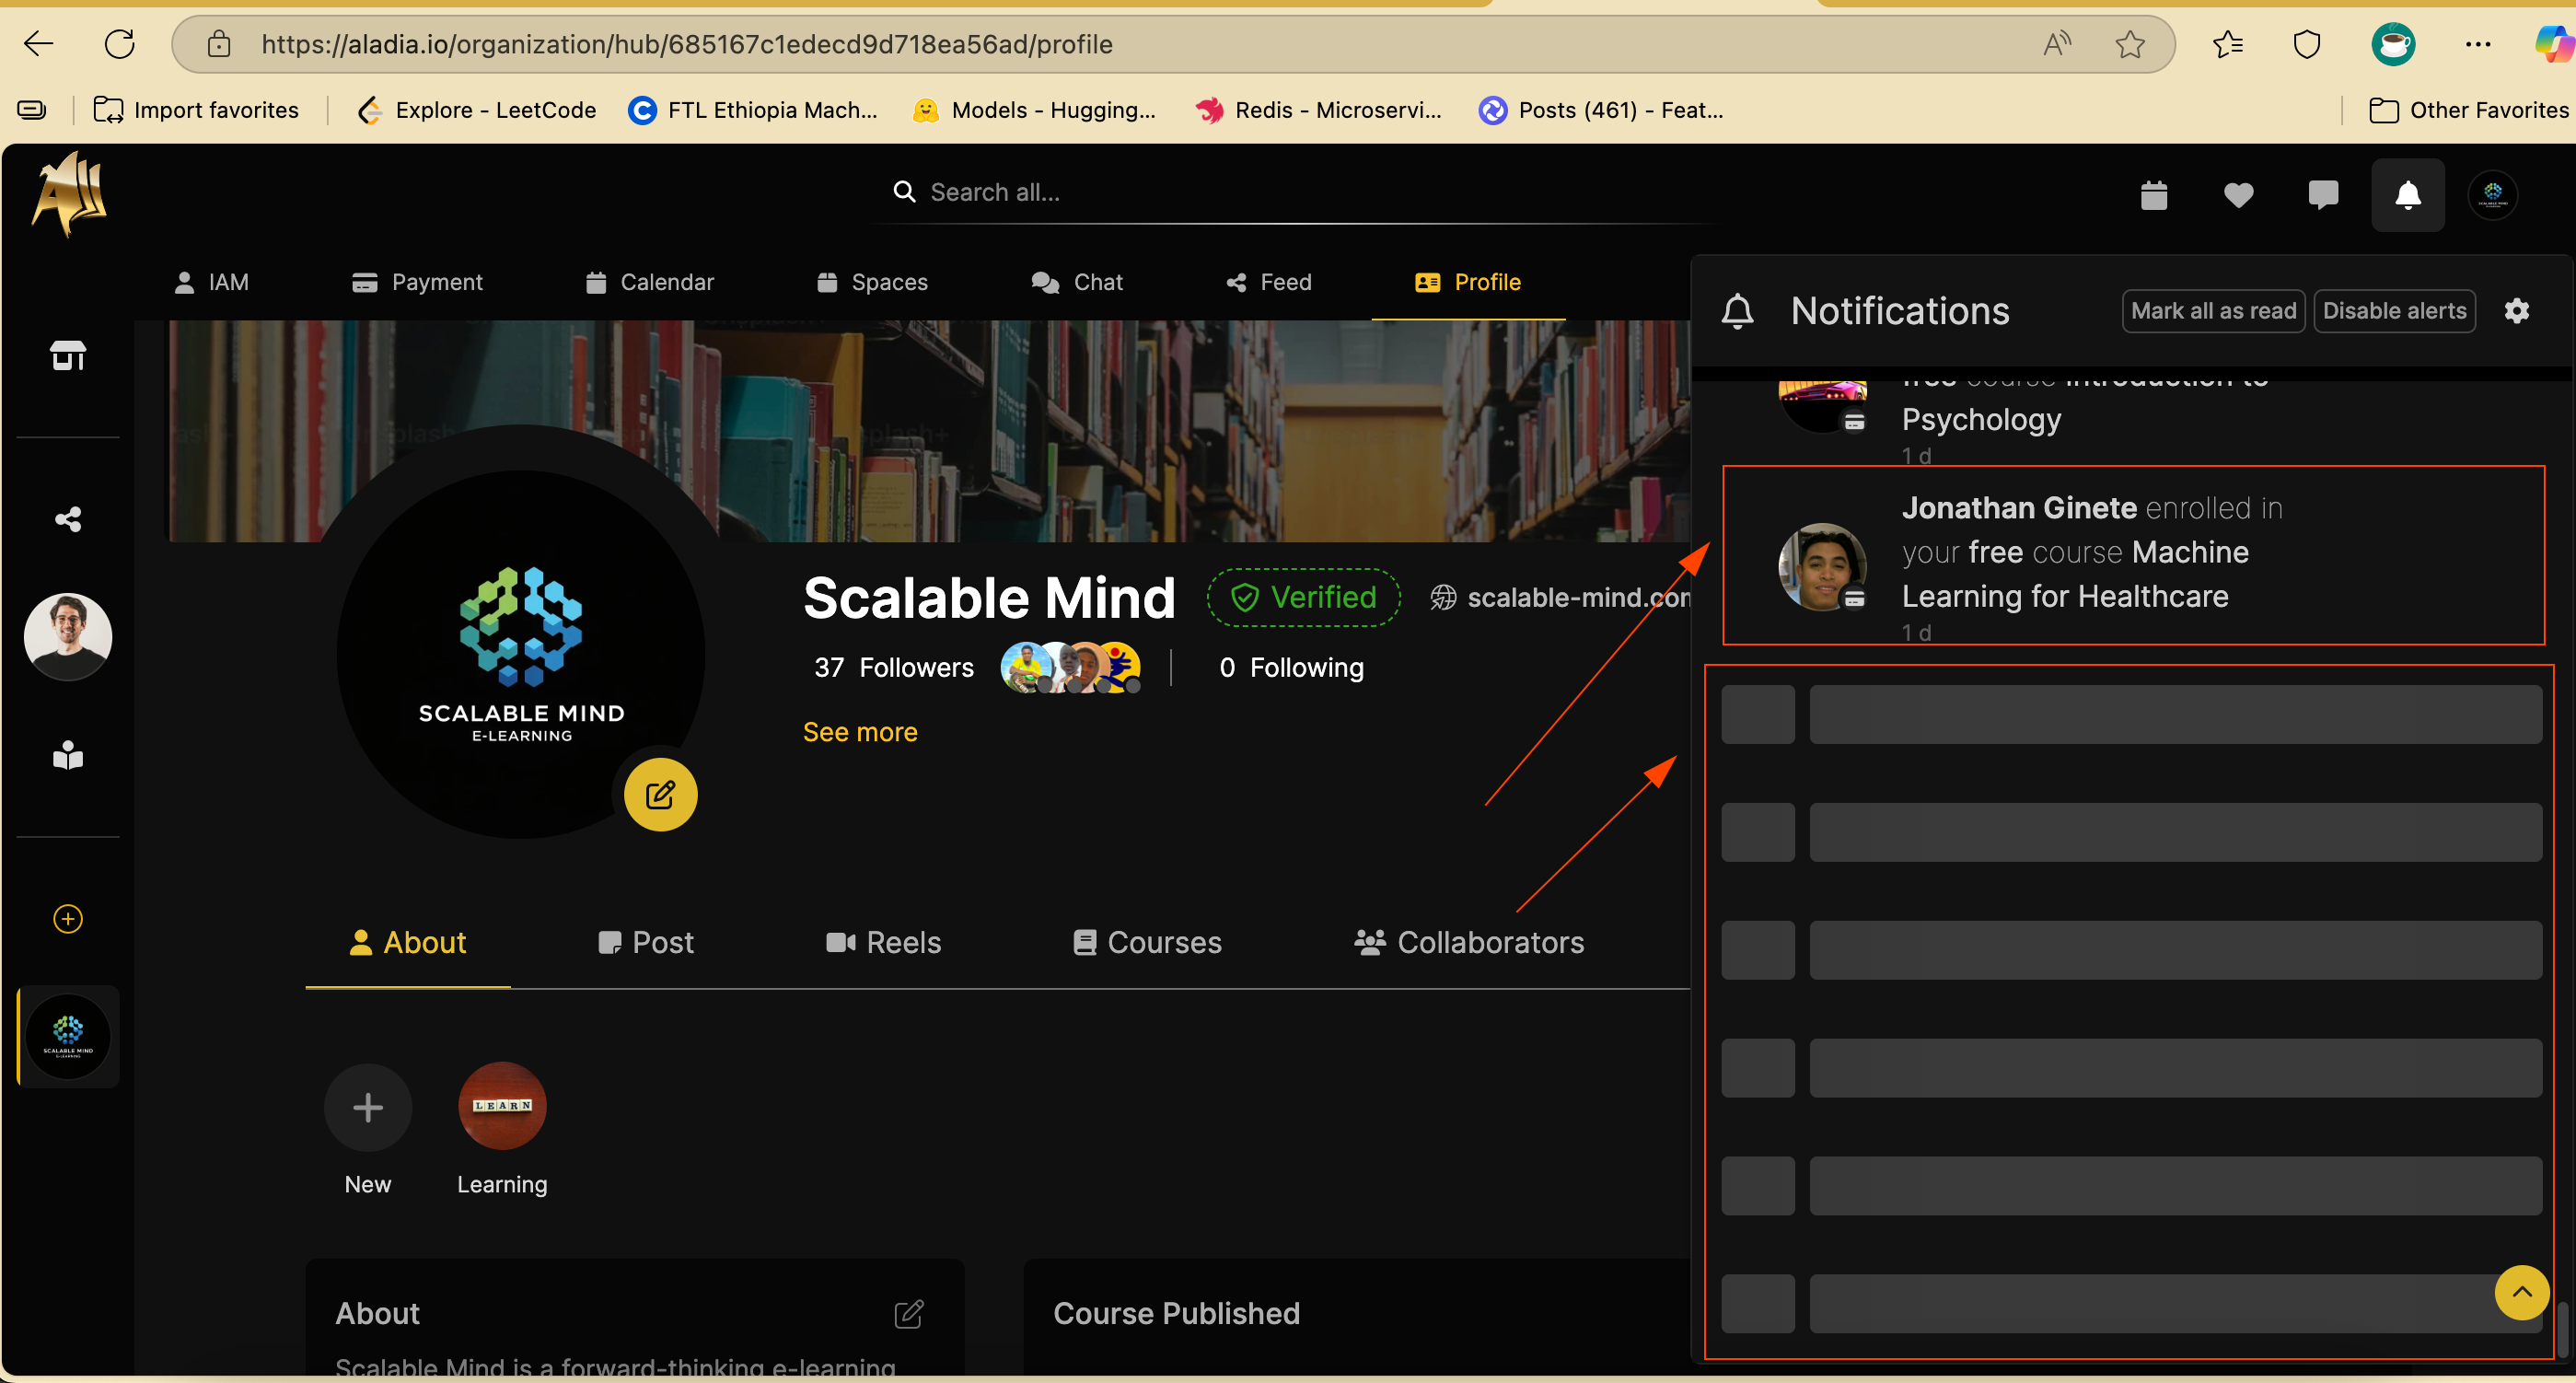Click the See more link
Screen dimensions: 2576x1383
click(x=860, y=733)
